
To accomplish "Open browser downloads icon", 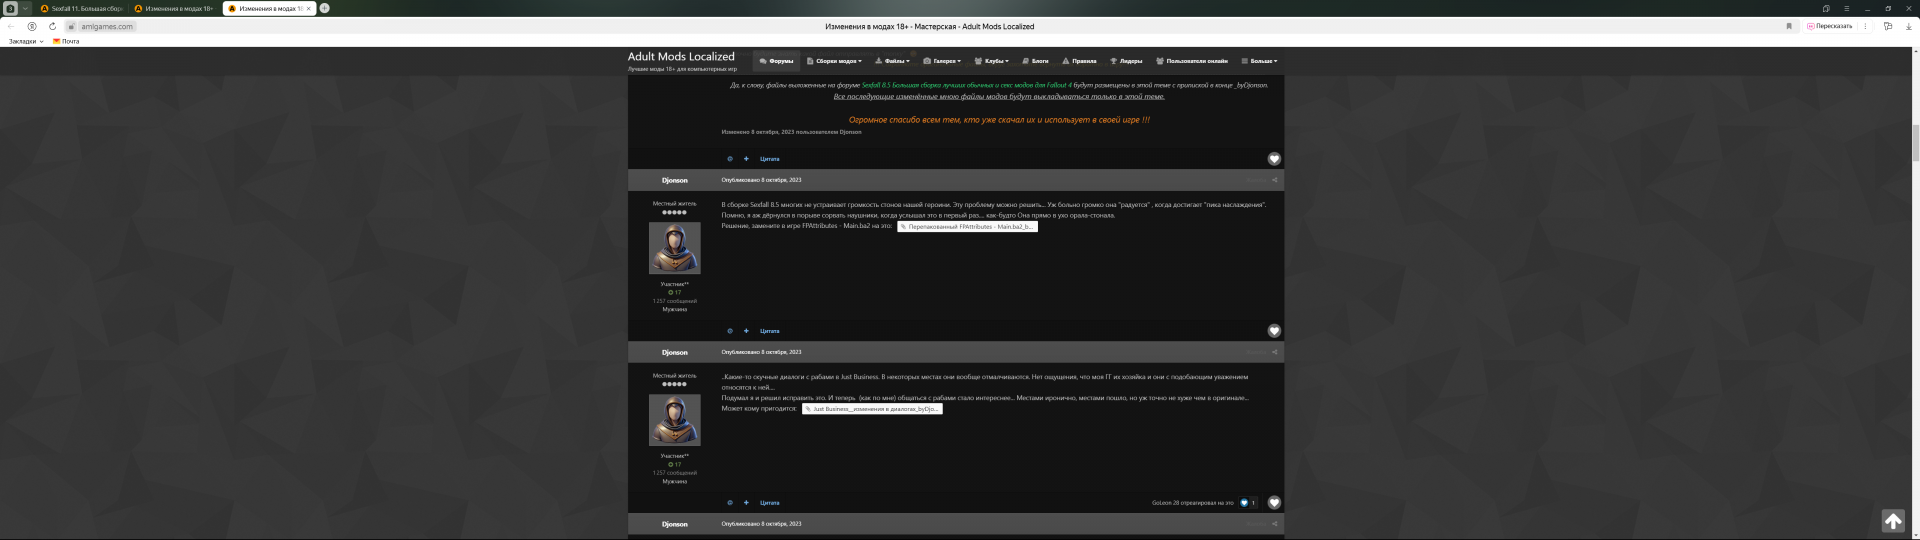I will (x=1908, y=27).
